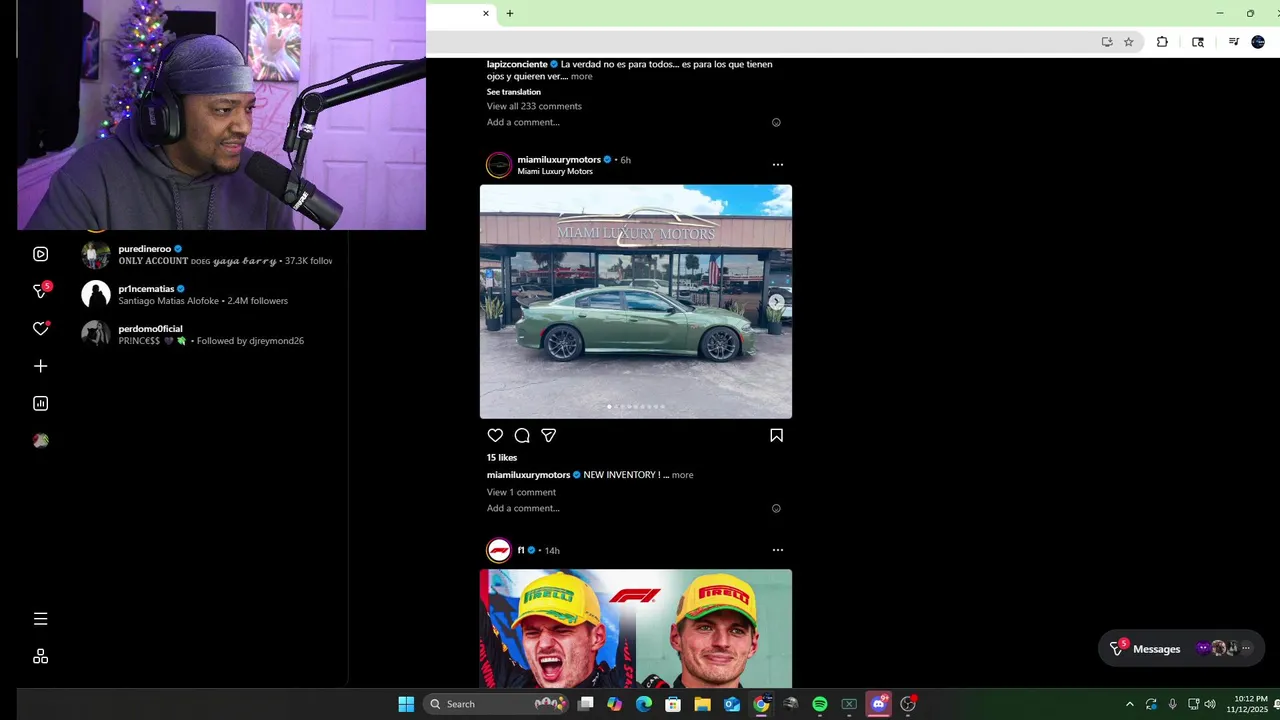The height and width of the screenshot is (720, 1280).
Task: Open the hamburger More menu in sidebar
Action: (x=40, y=619)
